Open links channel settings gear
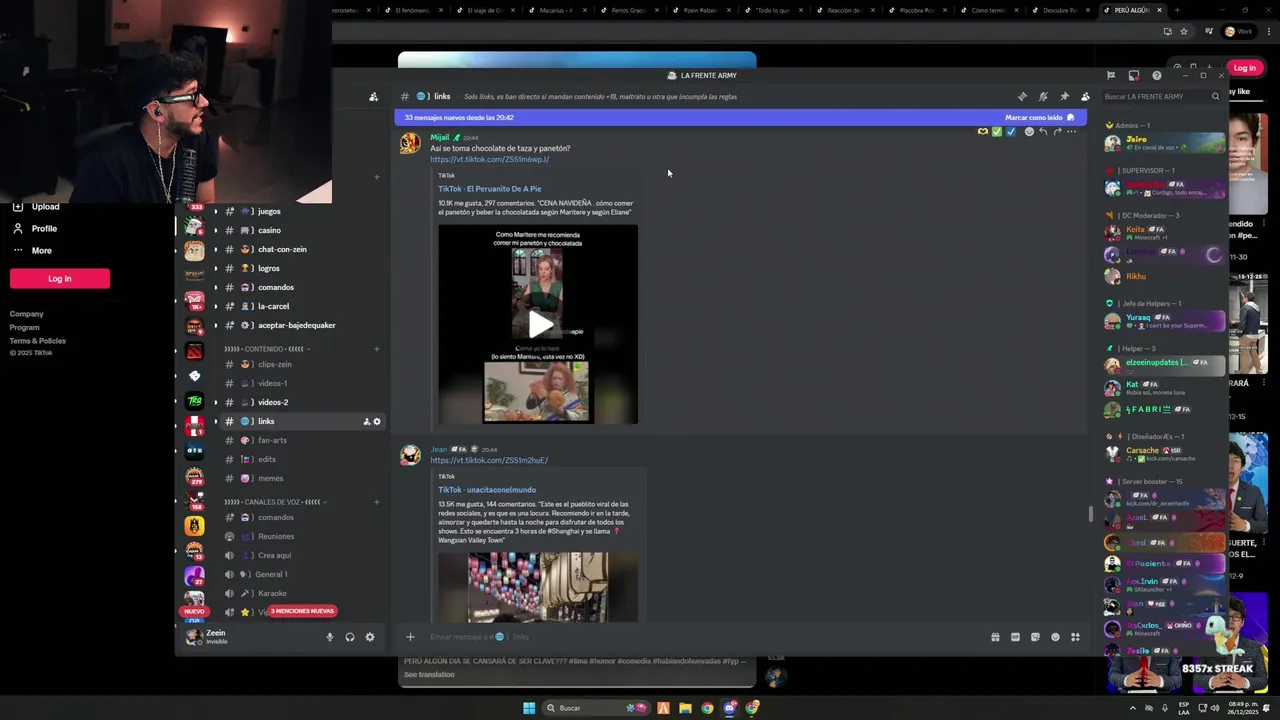Image resolution: width=1280 pixels, height=720 pixels. (x=377, y=421)
